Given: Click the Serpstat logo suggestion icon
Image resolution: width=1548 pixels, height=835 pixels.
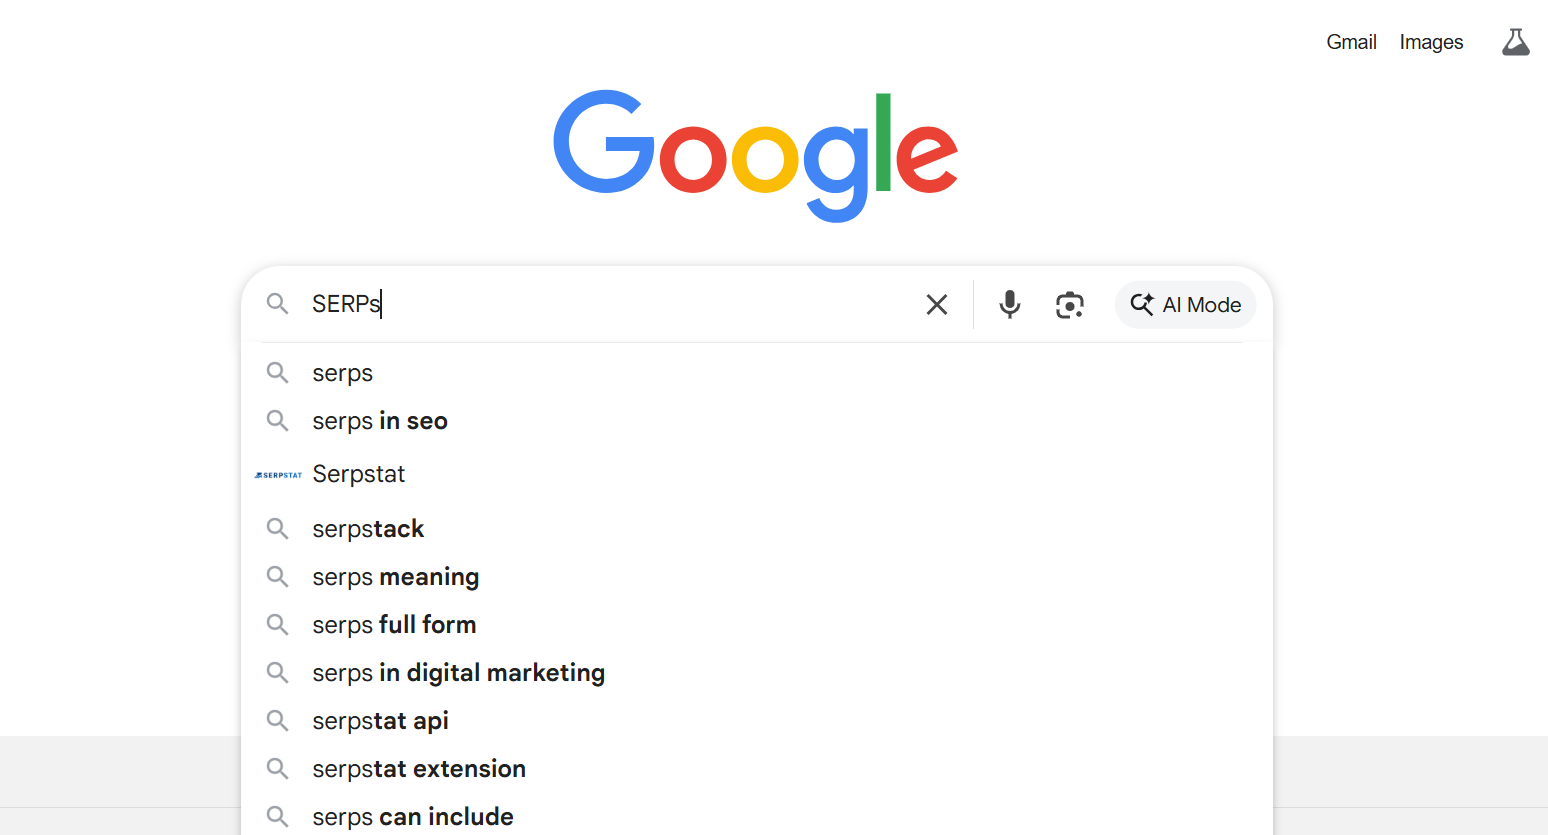Looking at the screenshot, I should (x=278, y=475).
